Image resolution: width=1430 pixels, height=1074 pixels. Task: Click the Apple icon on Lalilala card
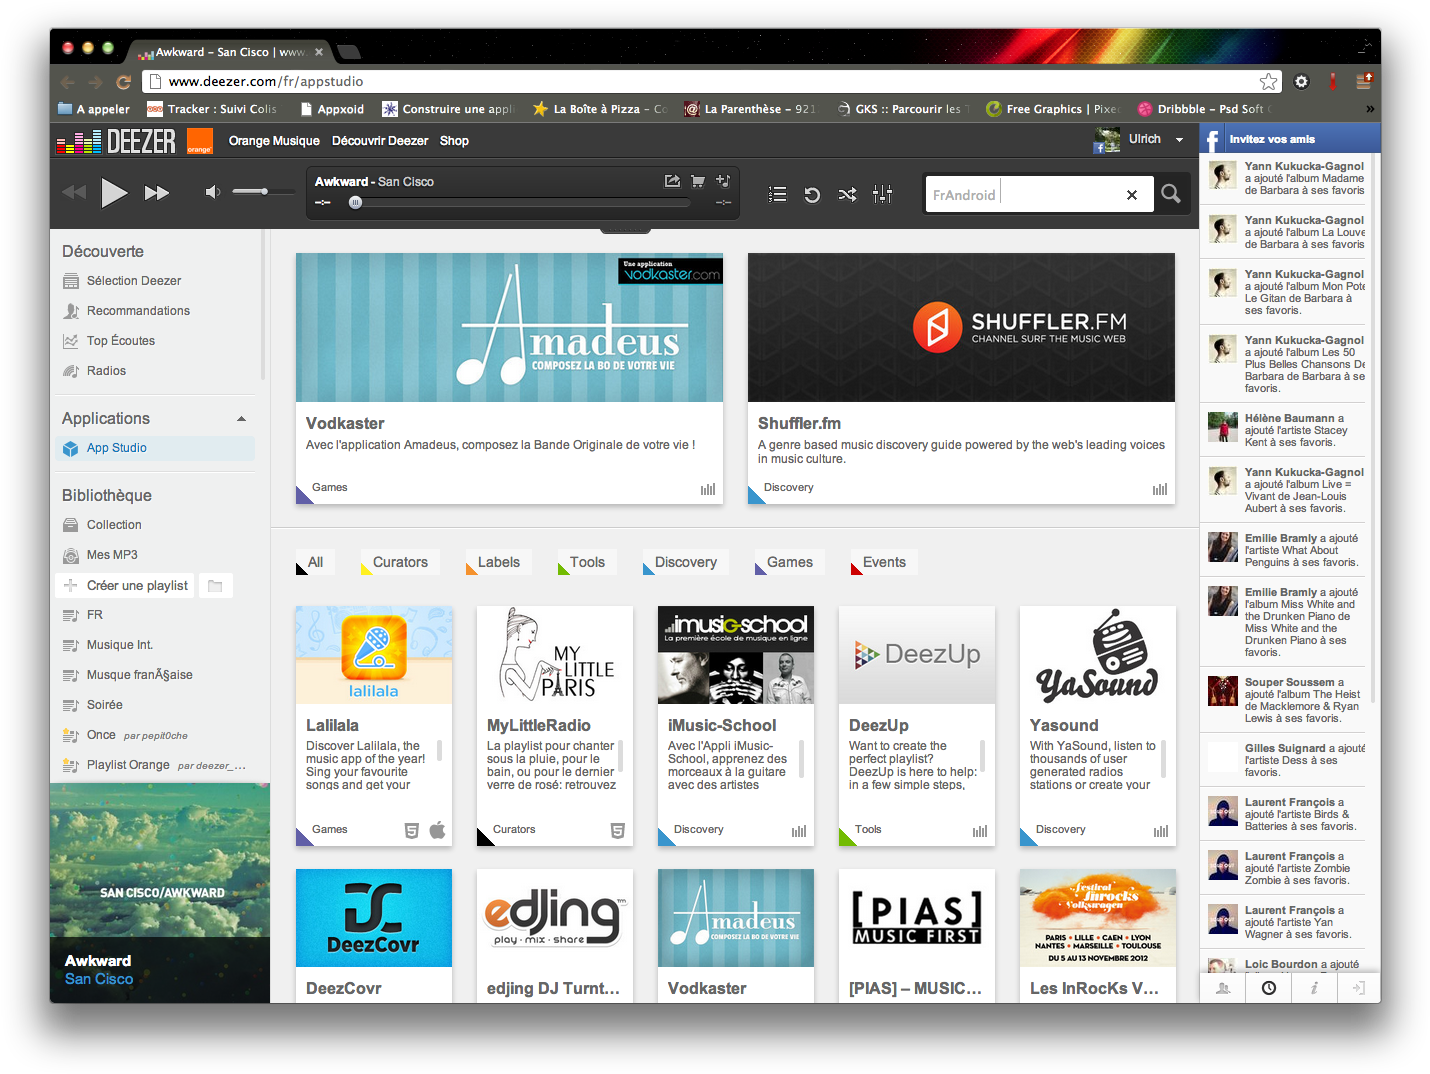pos(437,830)
